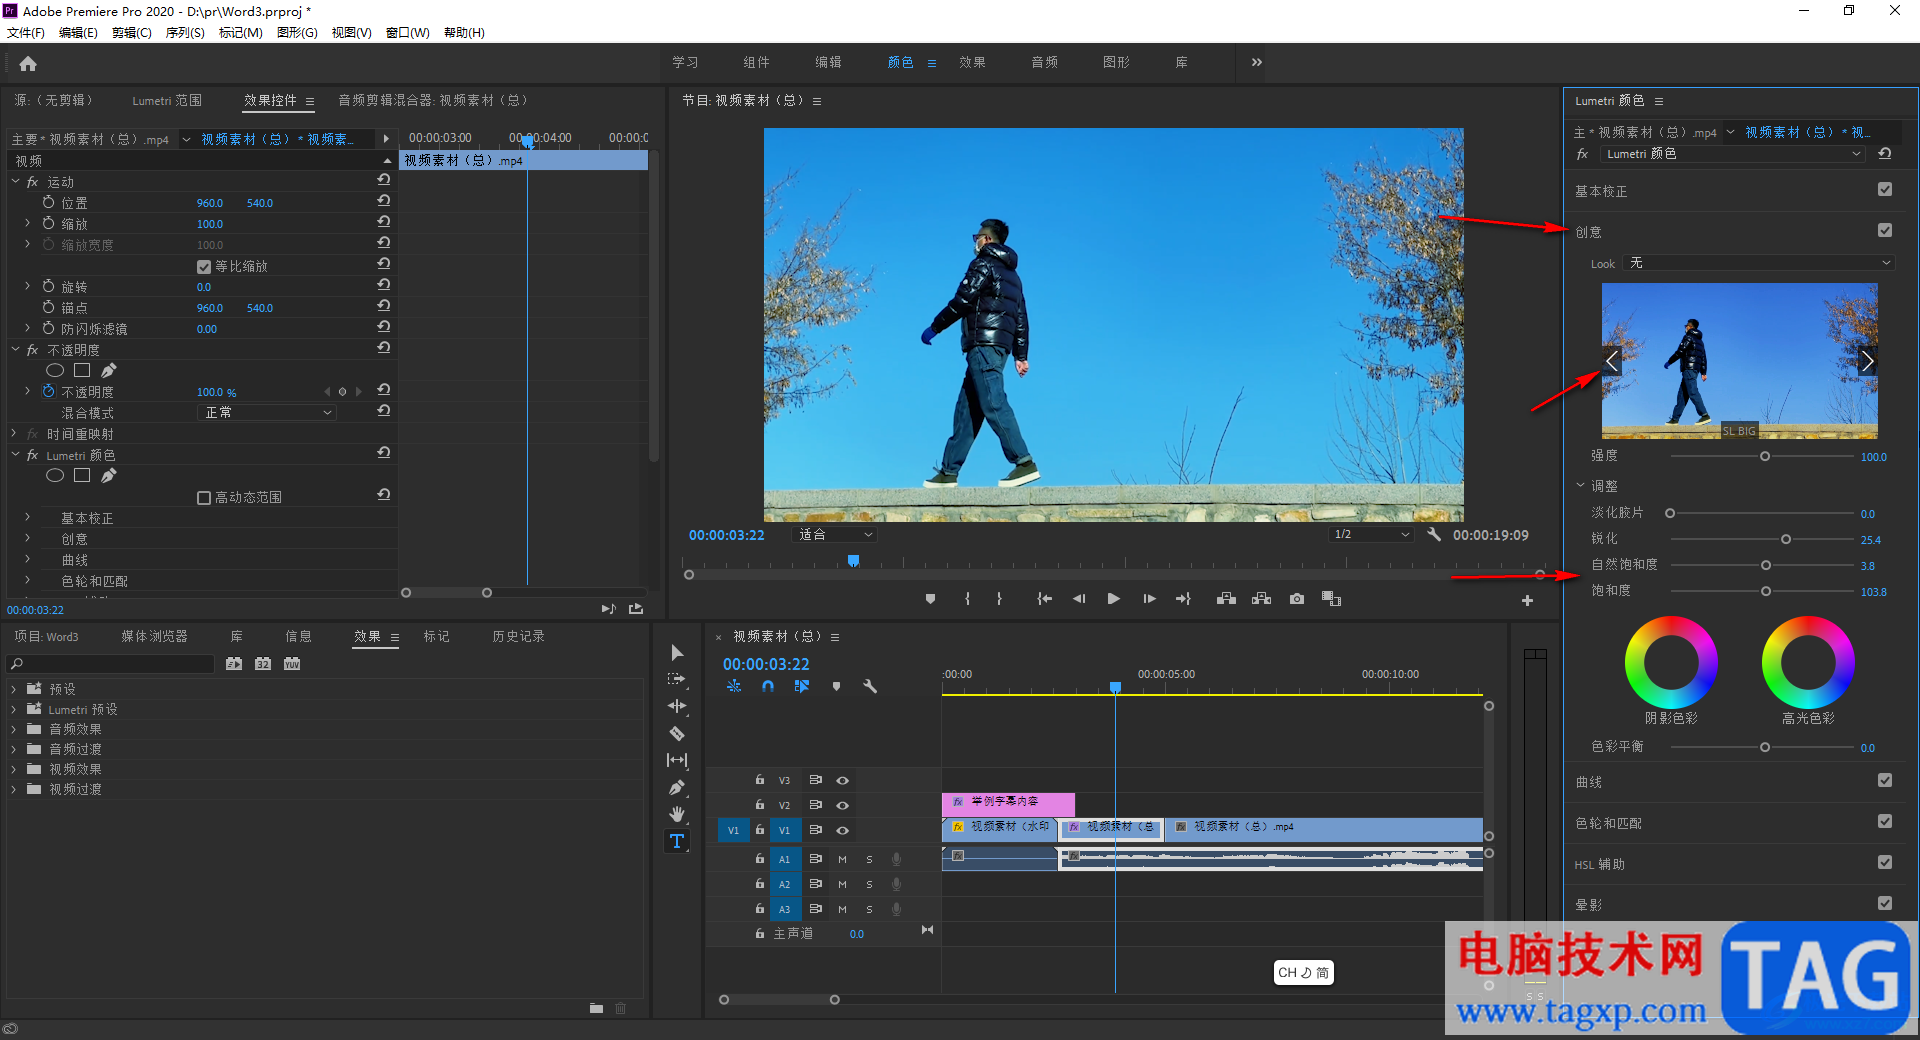Toggle Color Wheels and Match checkbox
This screenshot has width=1920, height=1040.
pos(1885,822)
